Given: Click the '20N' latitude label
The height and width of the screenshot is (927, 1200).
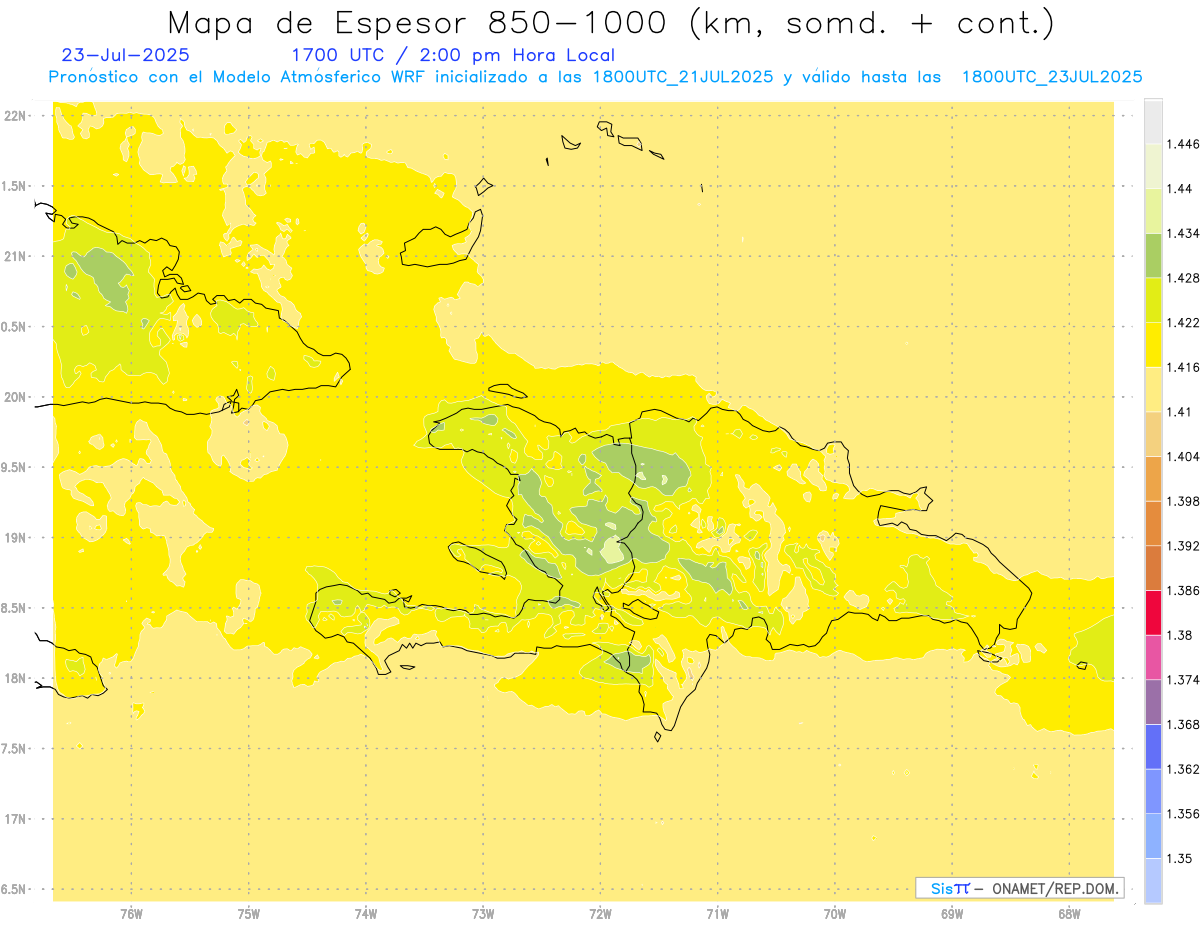Looking at the screenshot, I should [x=15, y=397].
